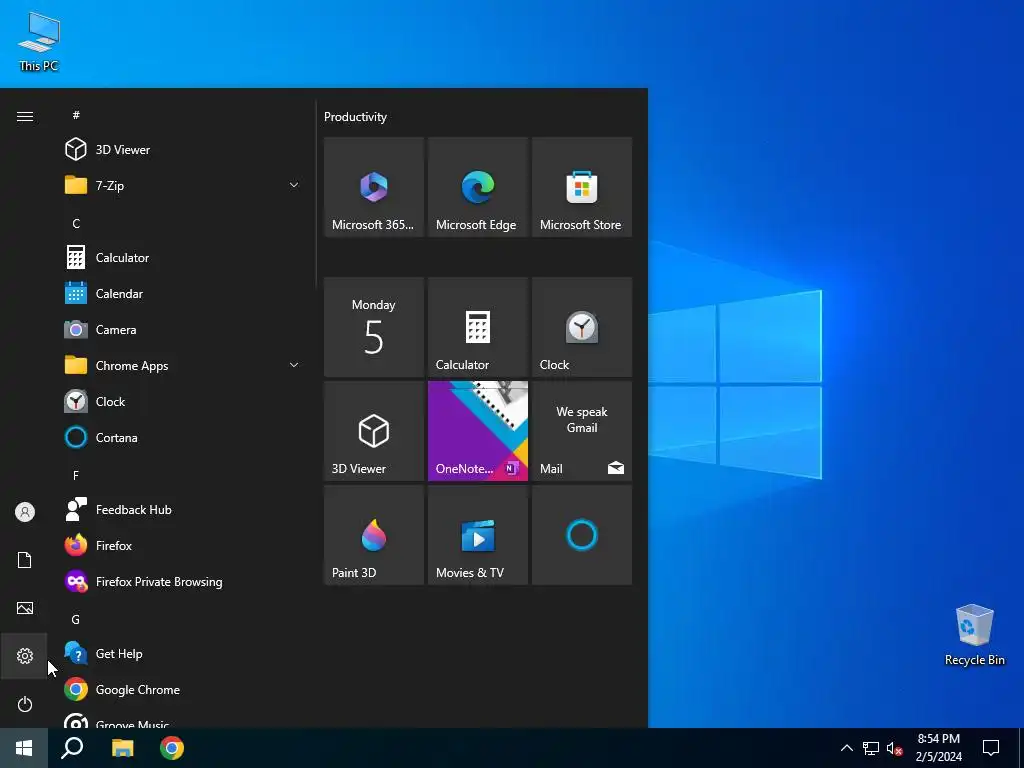Expand the Start menu hamburger button
The height and width of the screenshot is (768, 1024).
coord(25,116)
